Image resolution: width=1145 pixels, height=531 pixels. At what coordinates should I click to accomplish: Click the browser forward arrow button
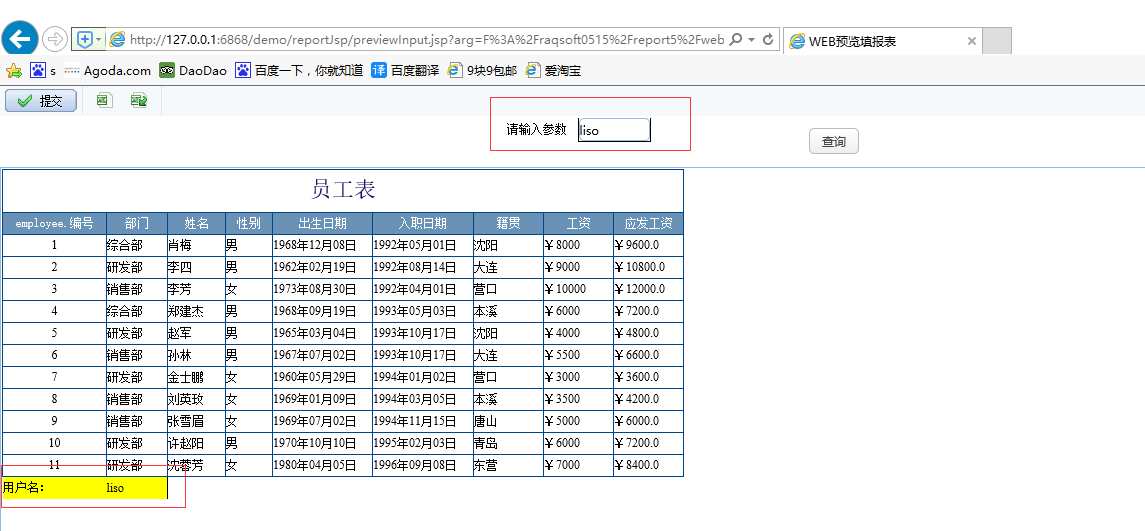point(55,39)
